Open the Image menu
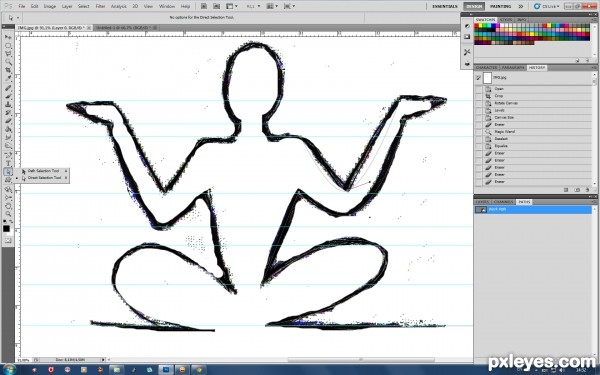This screenshot has width=600, height=375. click(50, 6)
